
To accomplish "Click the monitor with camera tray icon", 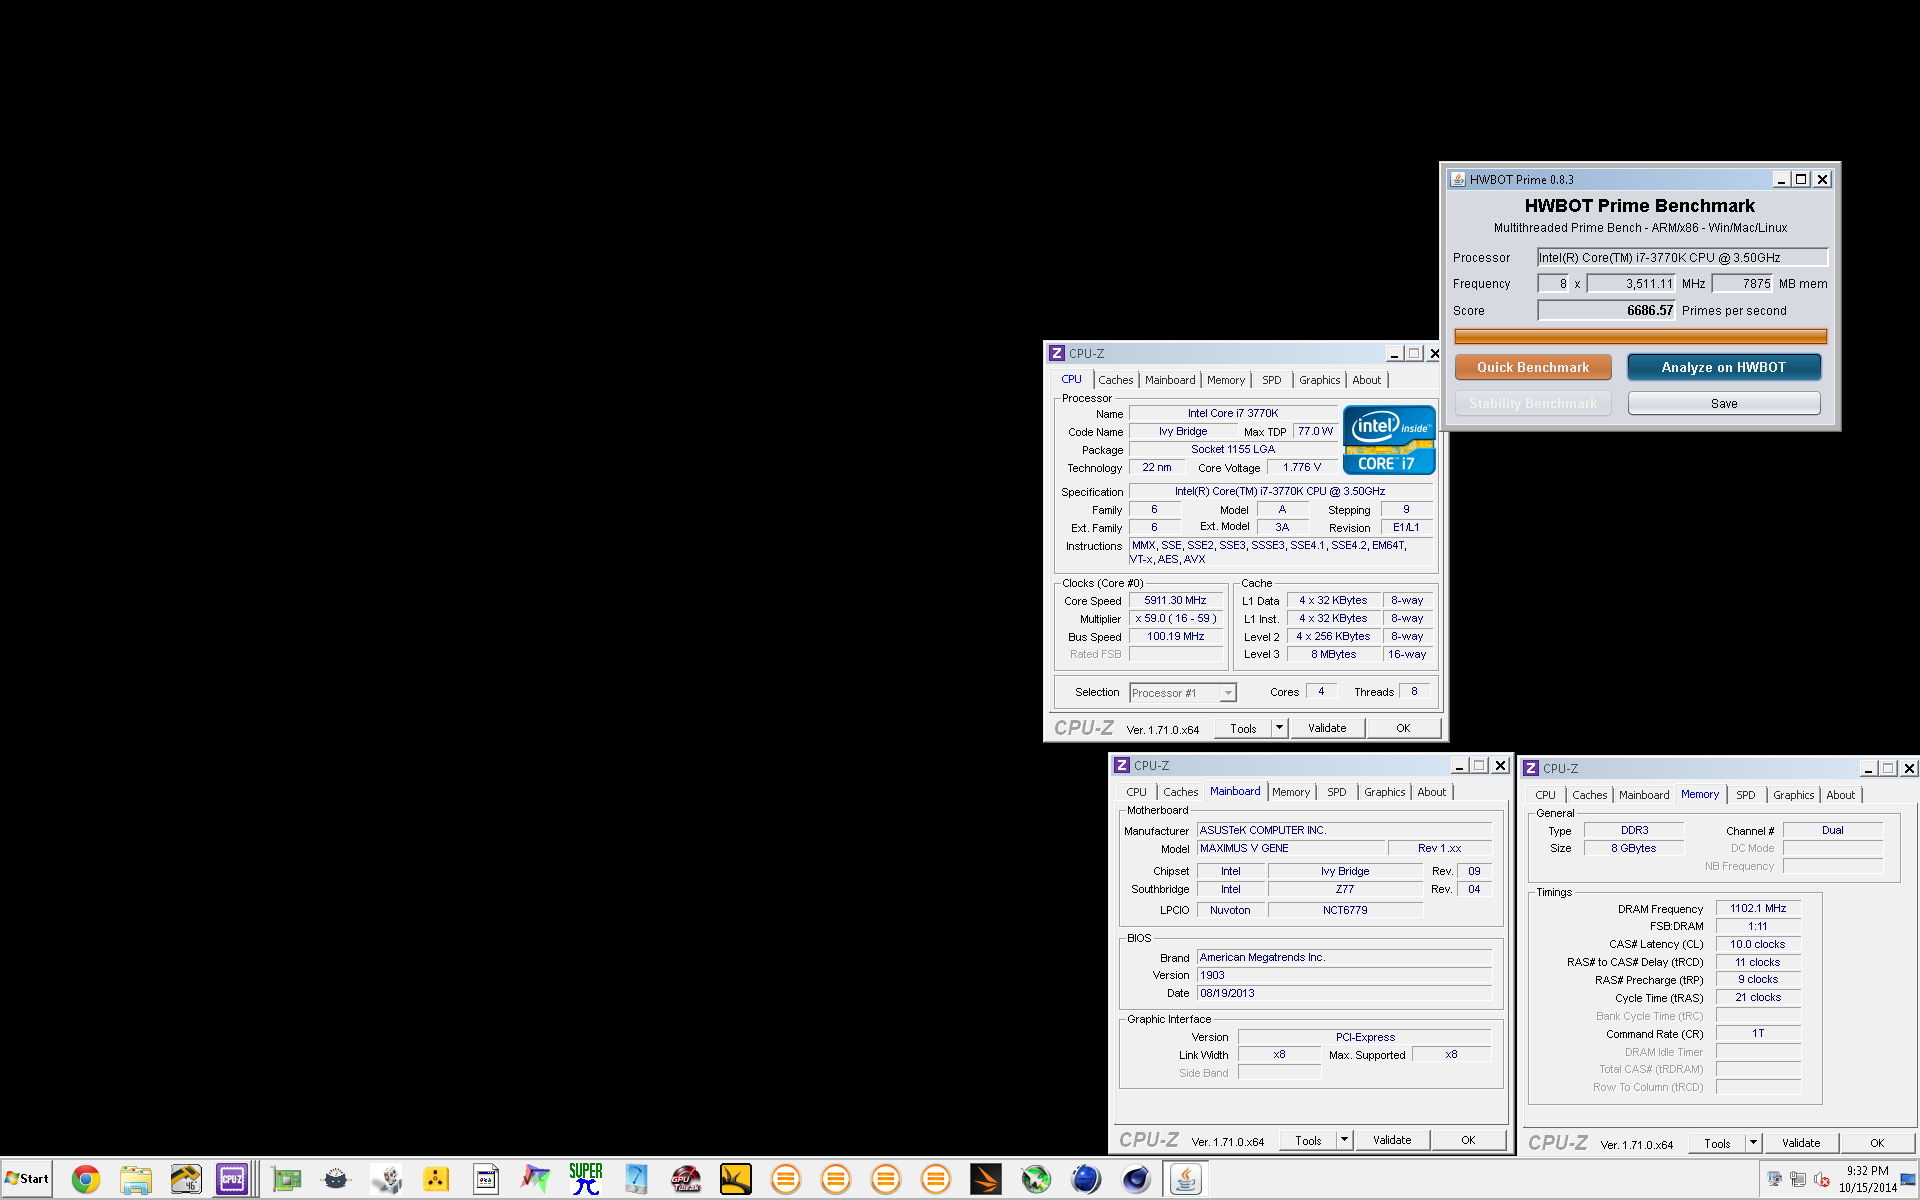I will pos(1774,1179).
